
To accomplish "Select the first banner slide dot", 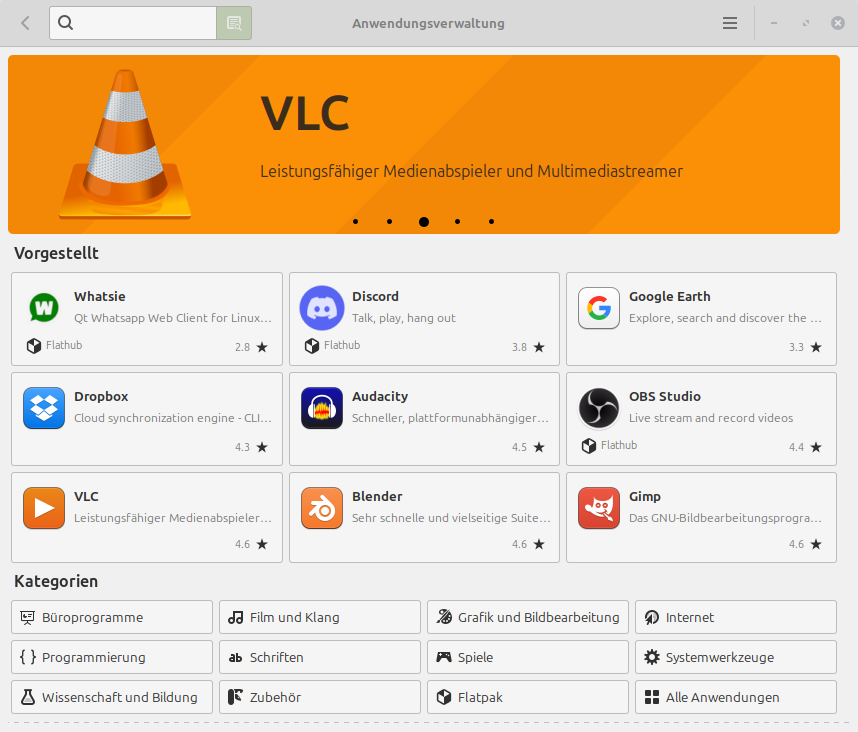I will click(356, 222).
